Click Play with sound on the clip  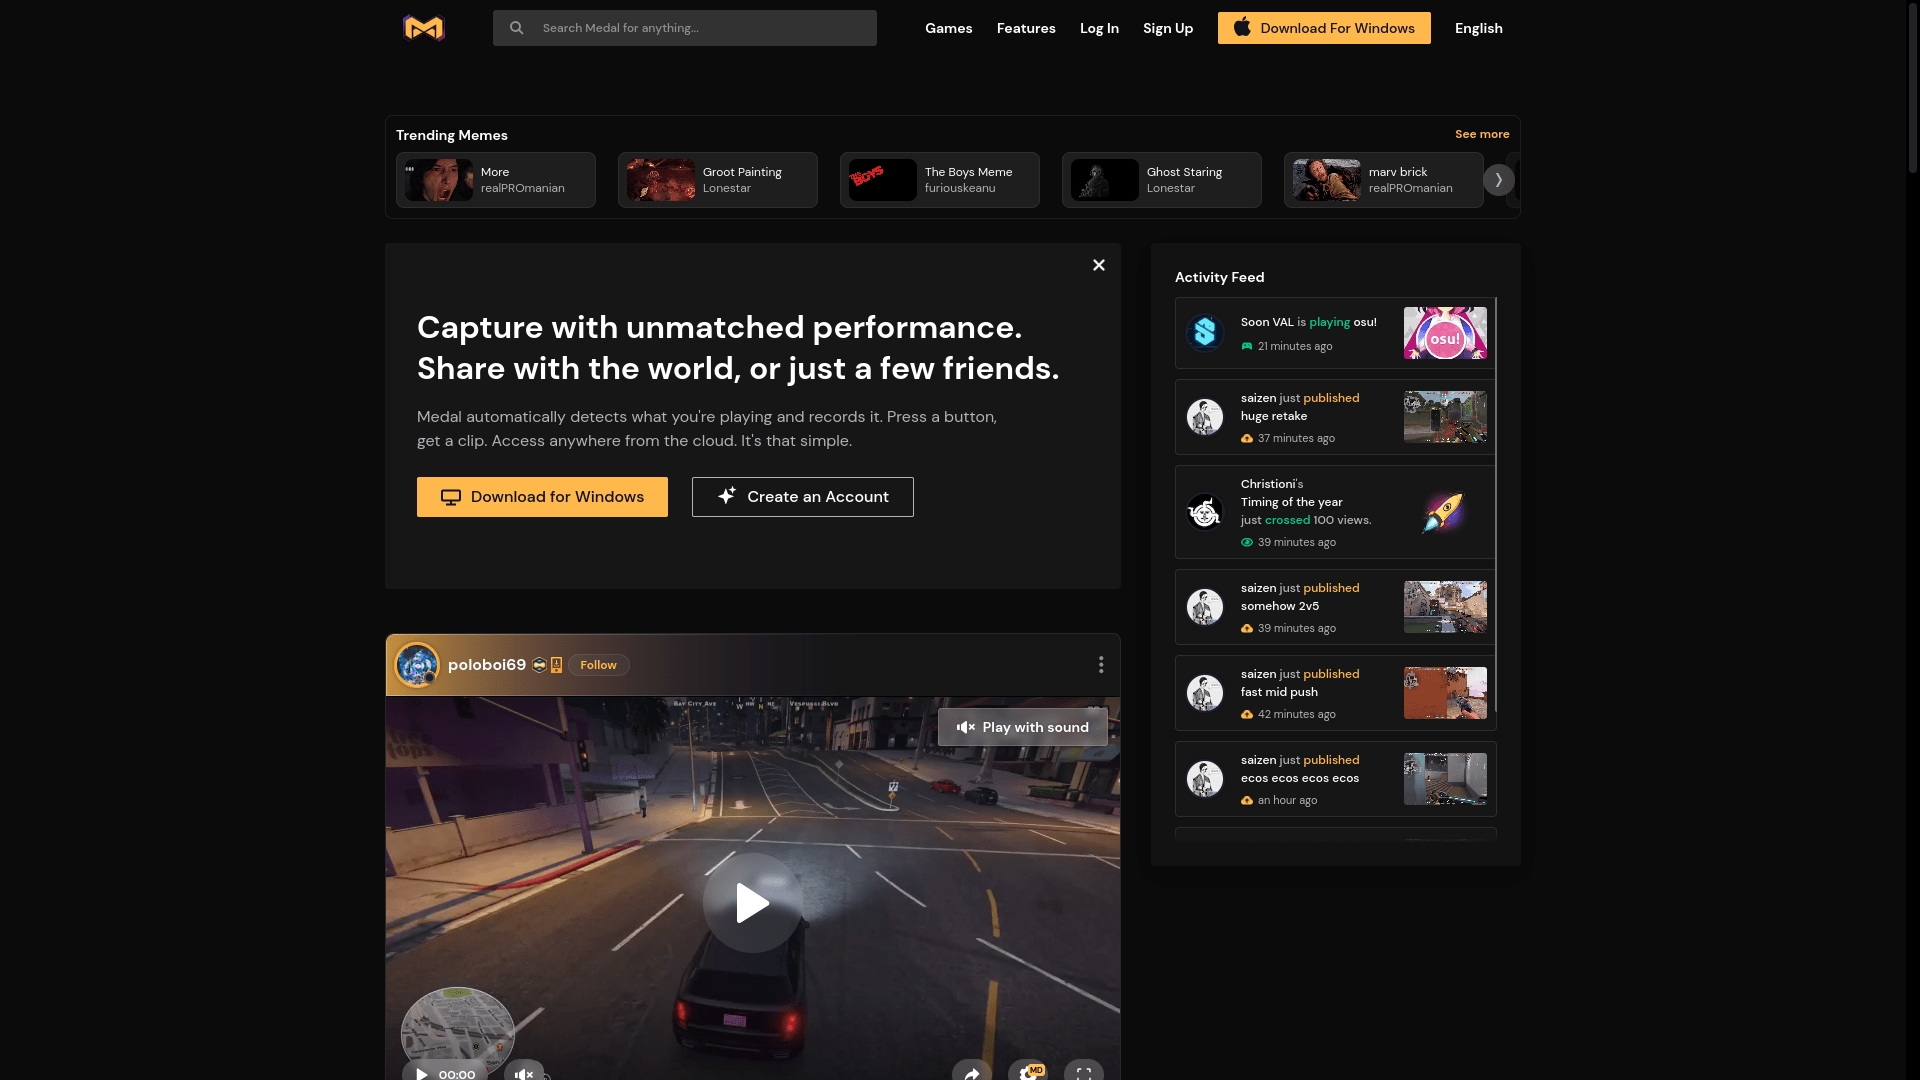click(x=1022, y=727)
